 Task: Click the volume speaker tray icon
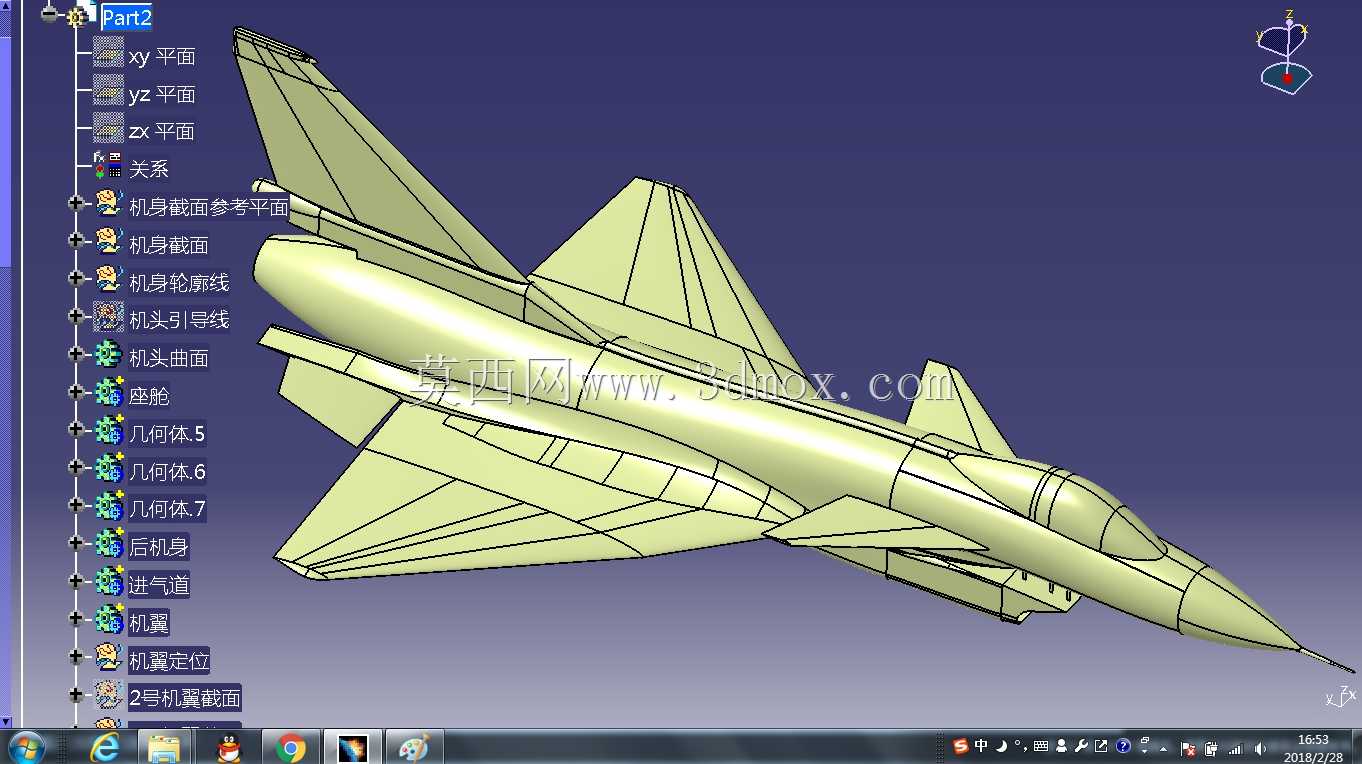pos(1260,748)
